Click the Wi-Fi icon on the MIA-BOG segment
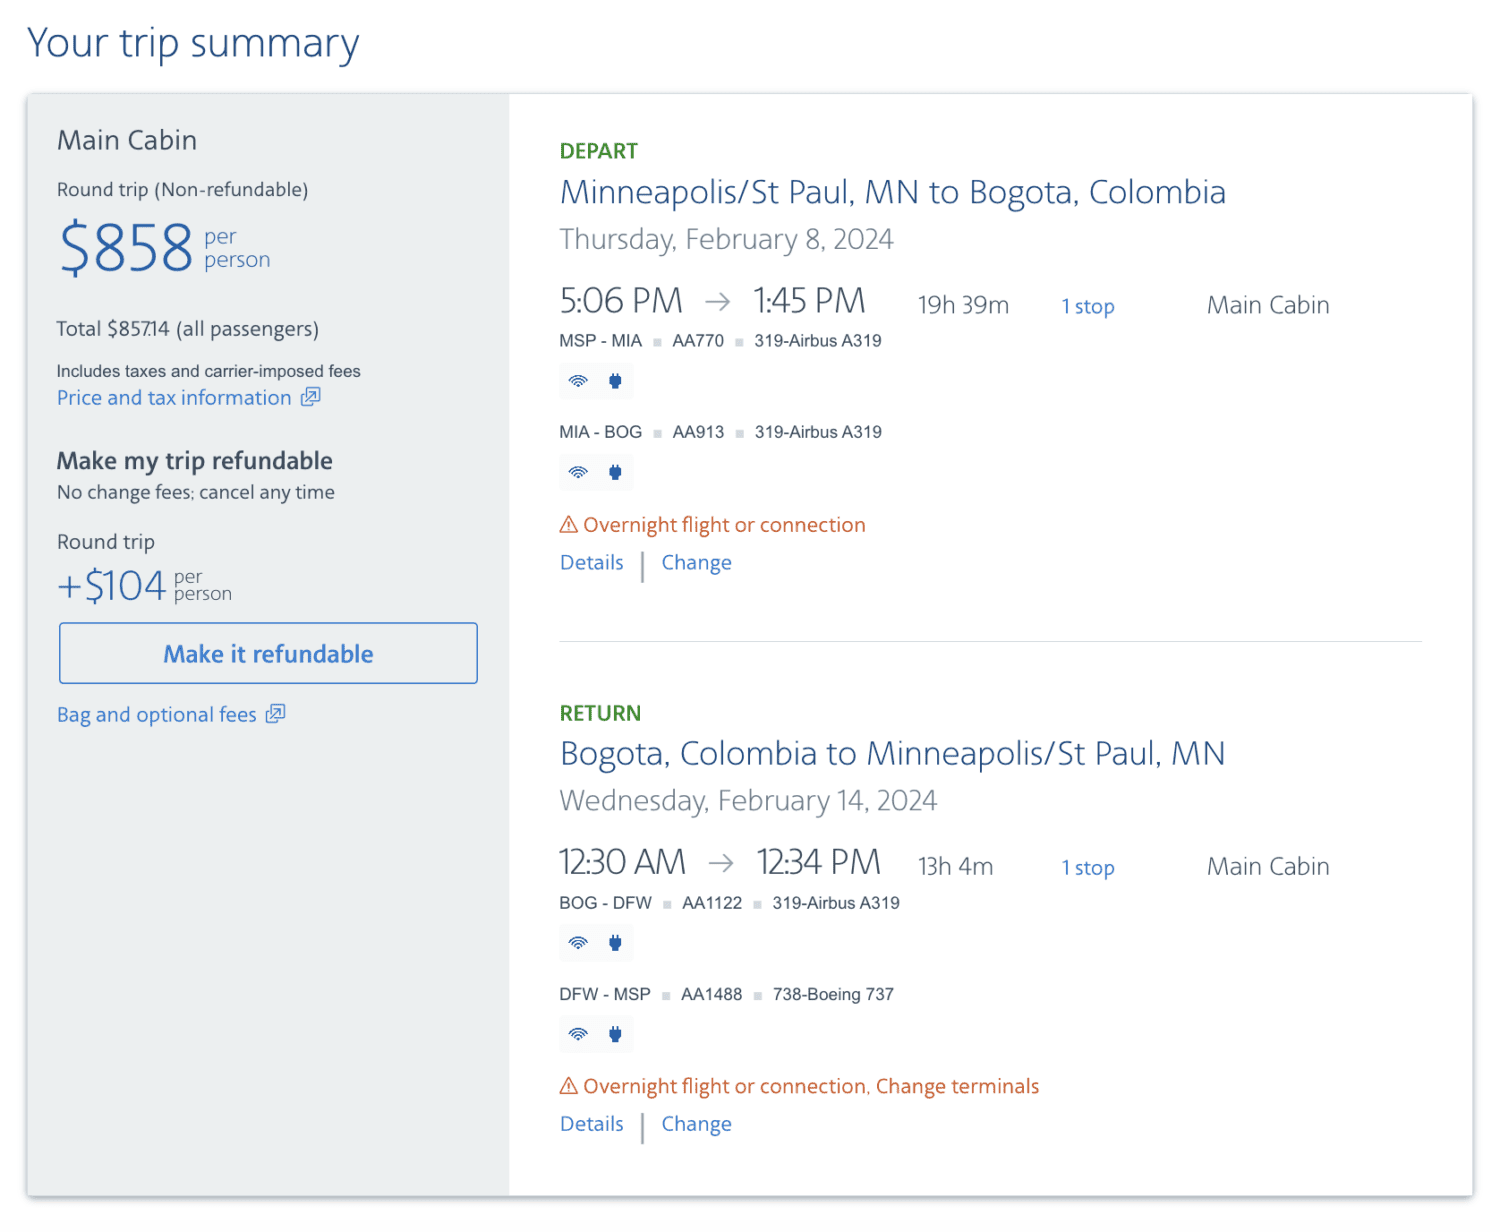Image resolution: width=1500 pixels, height=1232 pixels. coord(578,471)
